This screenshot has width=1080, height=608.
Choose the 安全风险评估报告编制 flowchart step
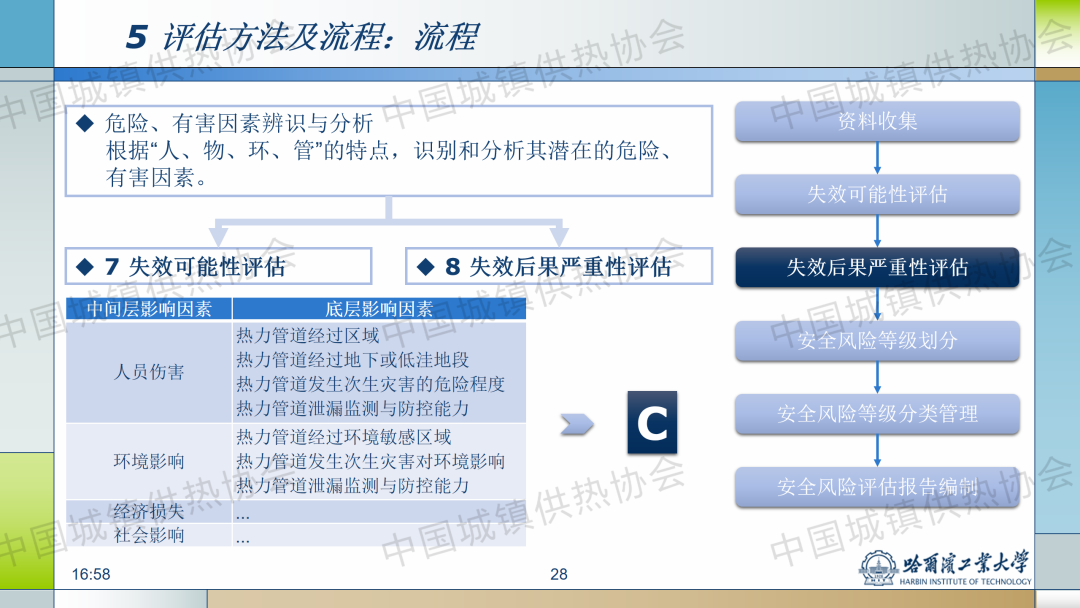pos(877,487)
